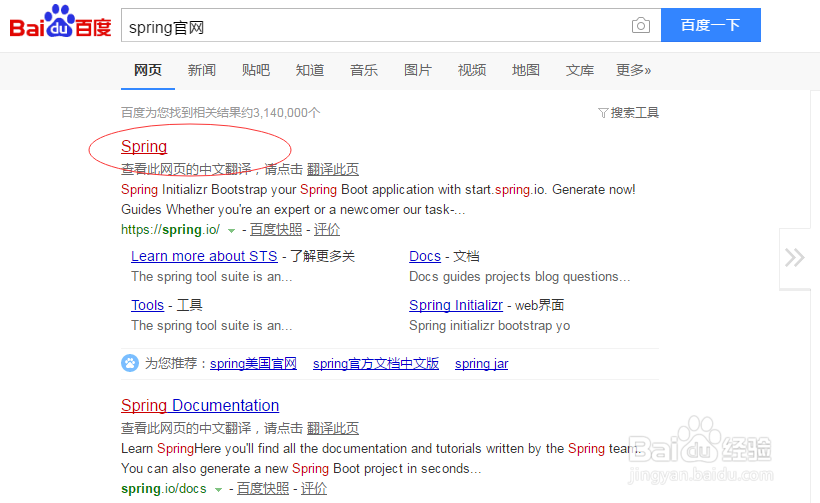Image resolution: width=820 pixels, height=503 pixels.
Task: Click 翻译此页 under the Spring result
Action: 333,169
